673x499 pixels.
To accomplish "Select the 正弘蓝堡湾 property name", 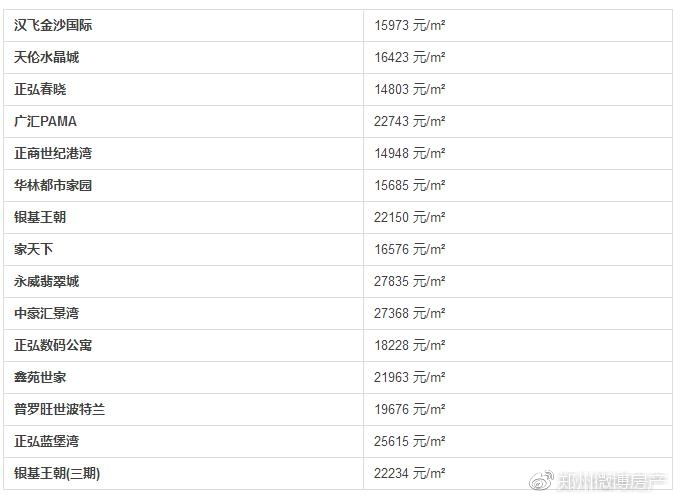I will (x=47, y=441).
